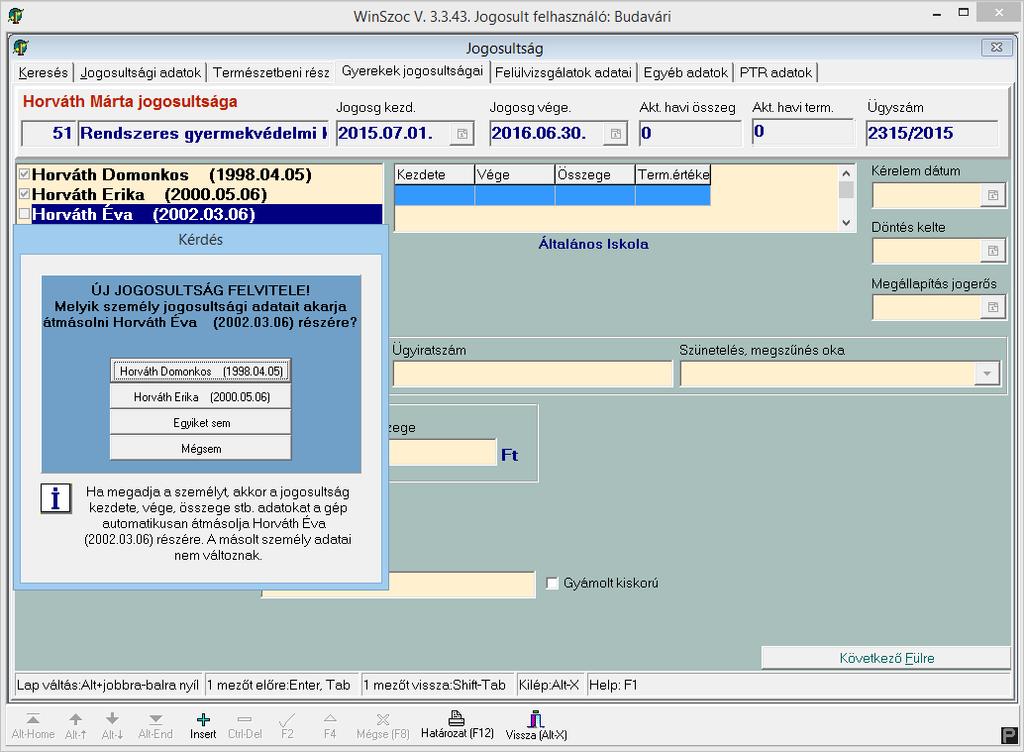Maximize the WinSzoc main window
The width and height of the screenshot is (1024, 752).
click(x=963, y=13)
